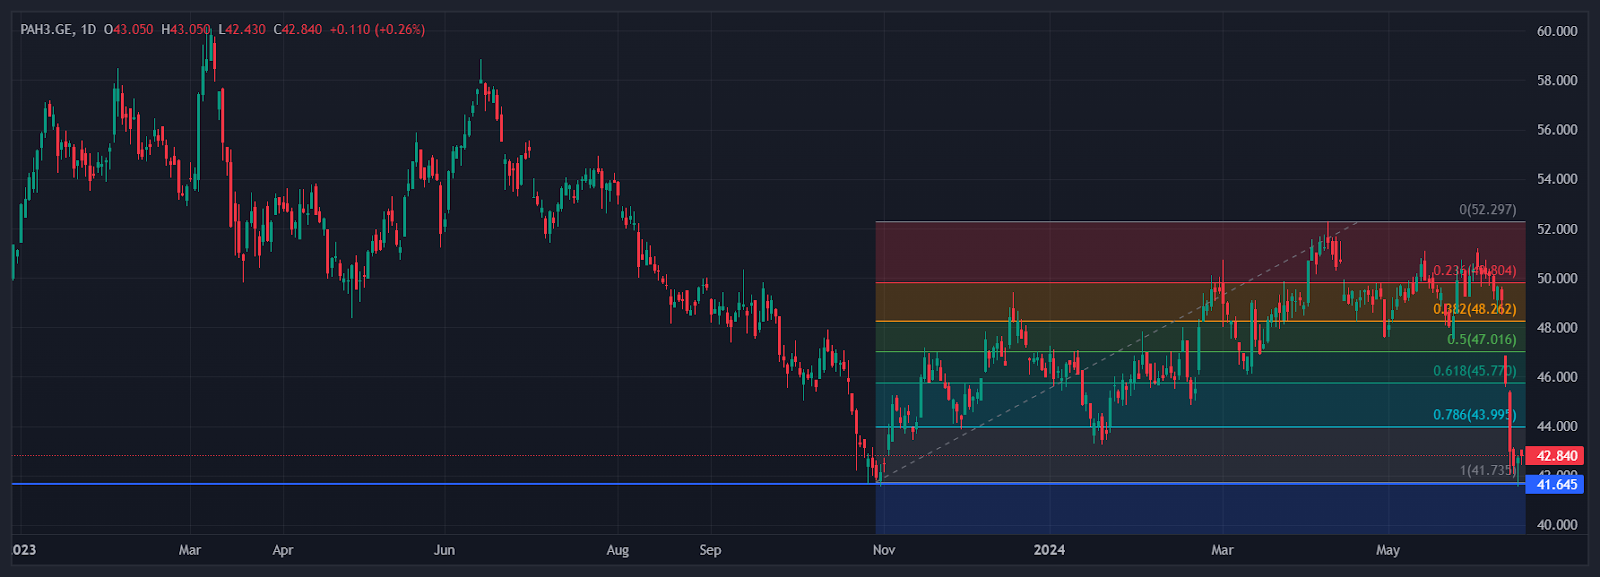Click the 2024 label on time axis
The image size is (1600, 577).
pyautogui.click(x=1049, y=550)
